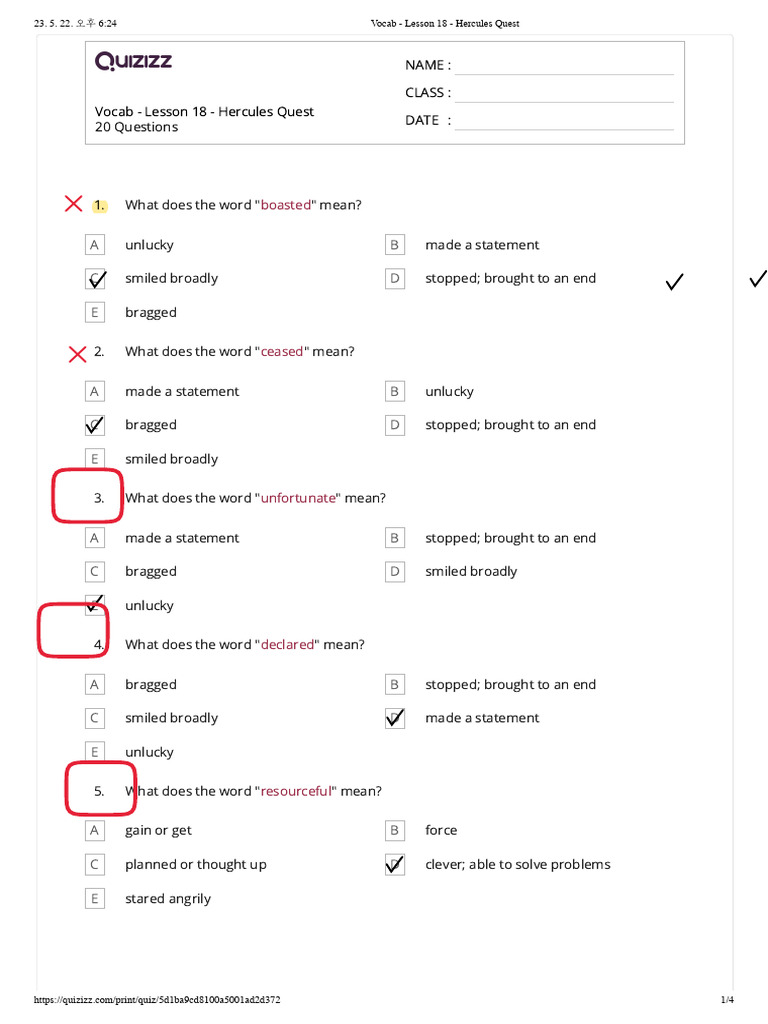Image resolution: width=768 pixels, height=1024 pixels.
Task: Click the red X beside question 1
Action: tap(74, 204)
